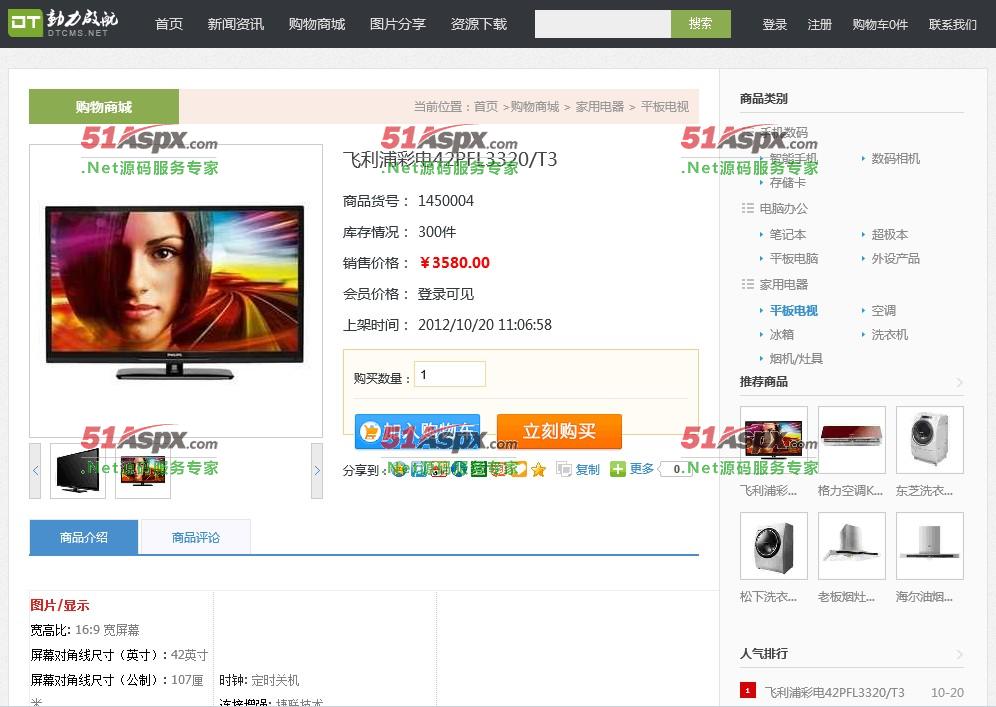The width and height of the screenshot is (996, 707).
Task: Open 外设产品 category in sidebar
Action: [896, 259]
